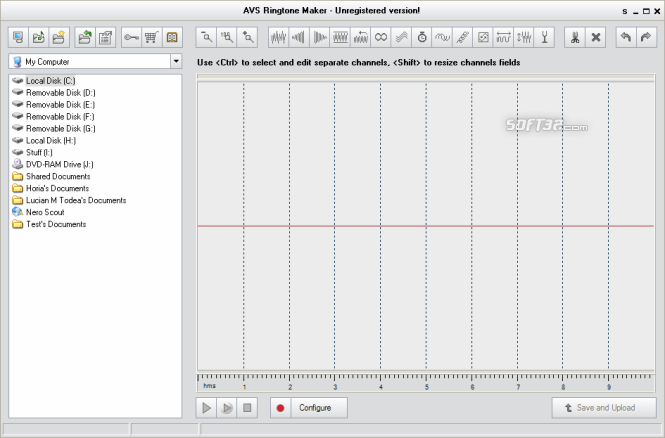
Task: Click the delete X toolbar icon
Action: click(596, 37)
